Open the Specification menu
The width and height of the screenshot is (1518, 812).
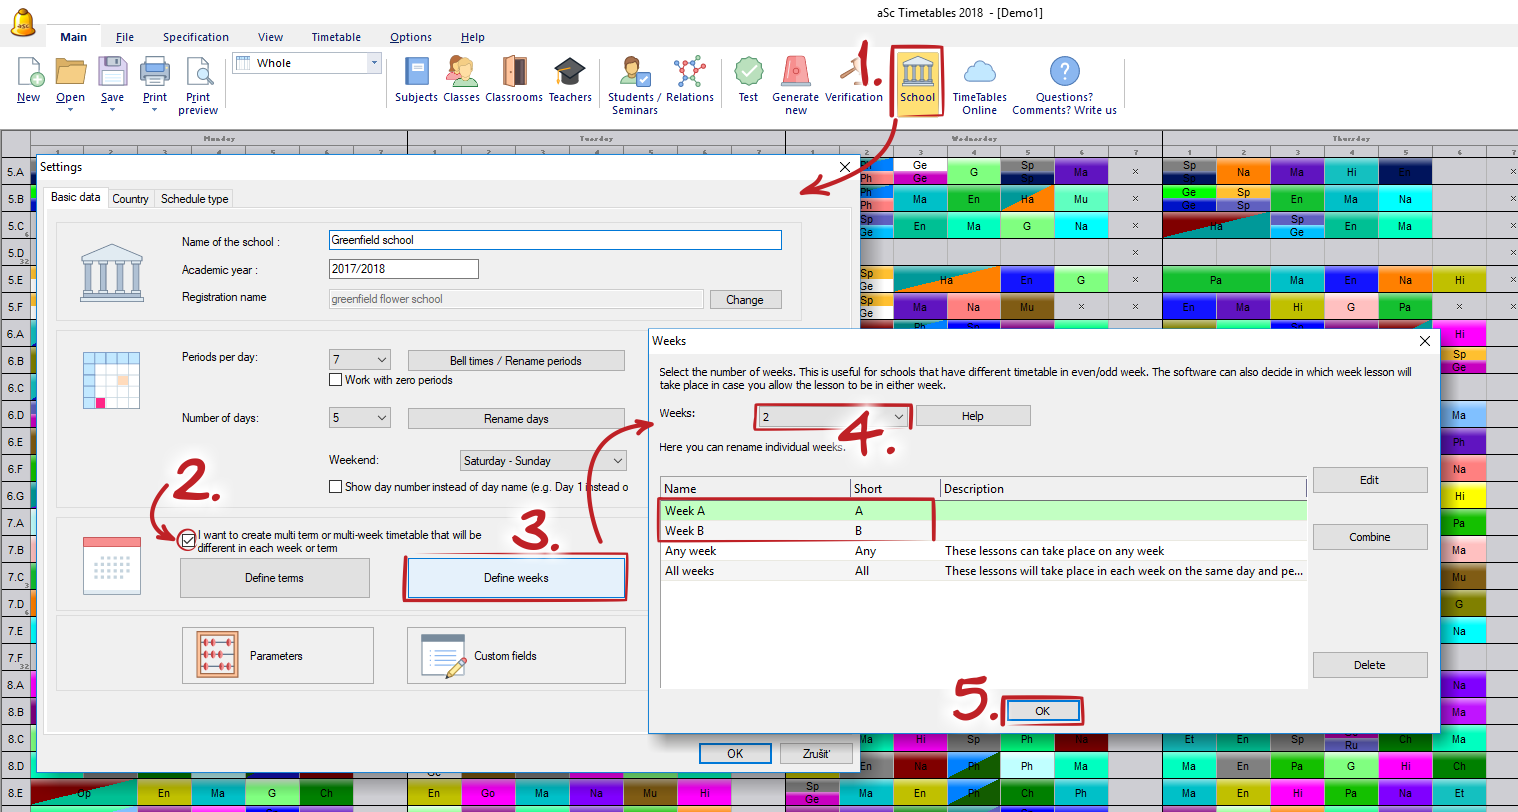tap(196, 37)
